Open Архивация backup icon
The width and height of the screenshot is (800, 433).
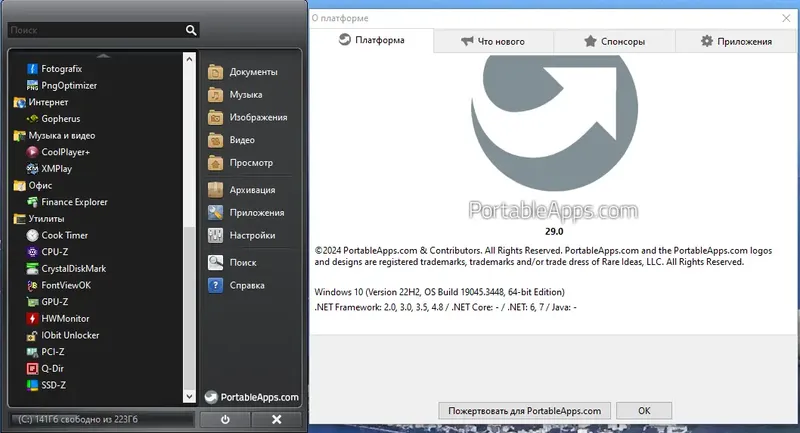pyautogui.click(x=215, y=190)
